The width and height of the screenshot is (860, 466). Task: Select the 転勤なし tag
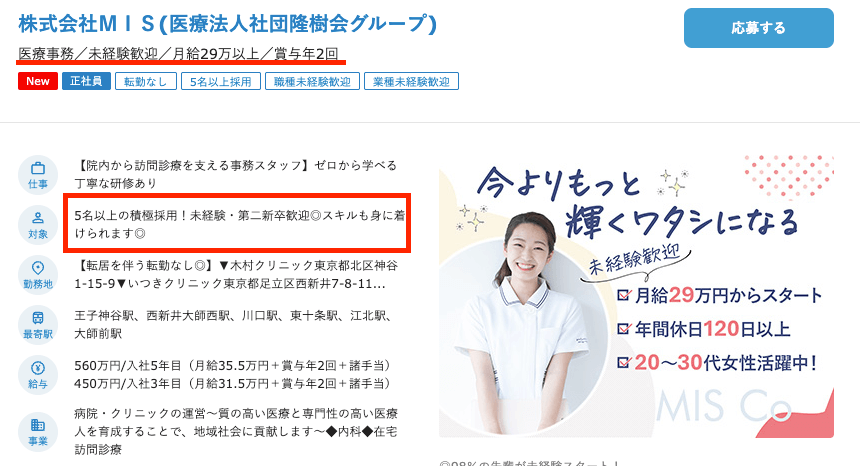(145, 81)
